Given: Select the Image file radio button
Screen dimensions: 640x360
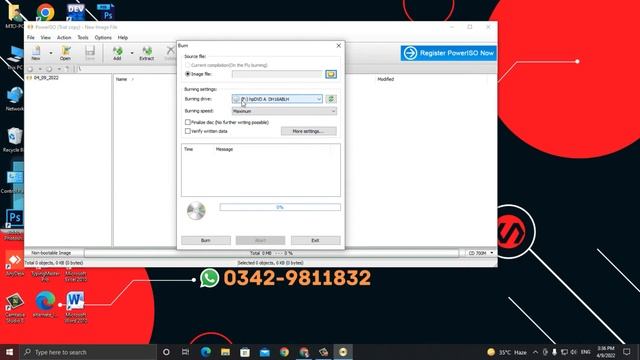Looking at the screenshot, I should point(188,74).
